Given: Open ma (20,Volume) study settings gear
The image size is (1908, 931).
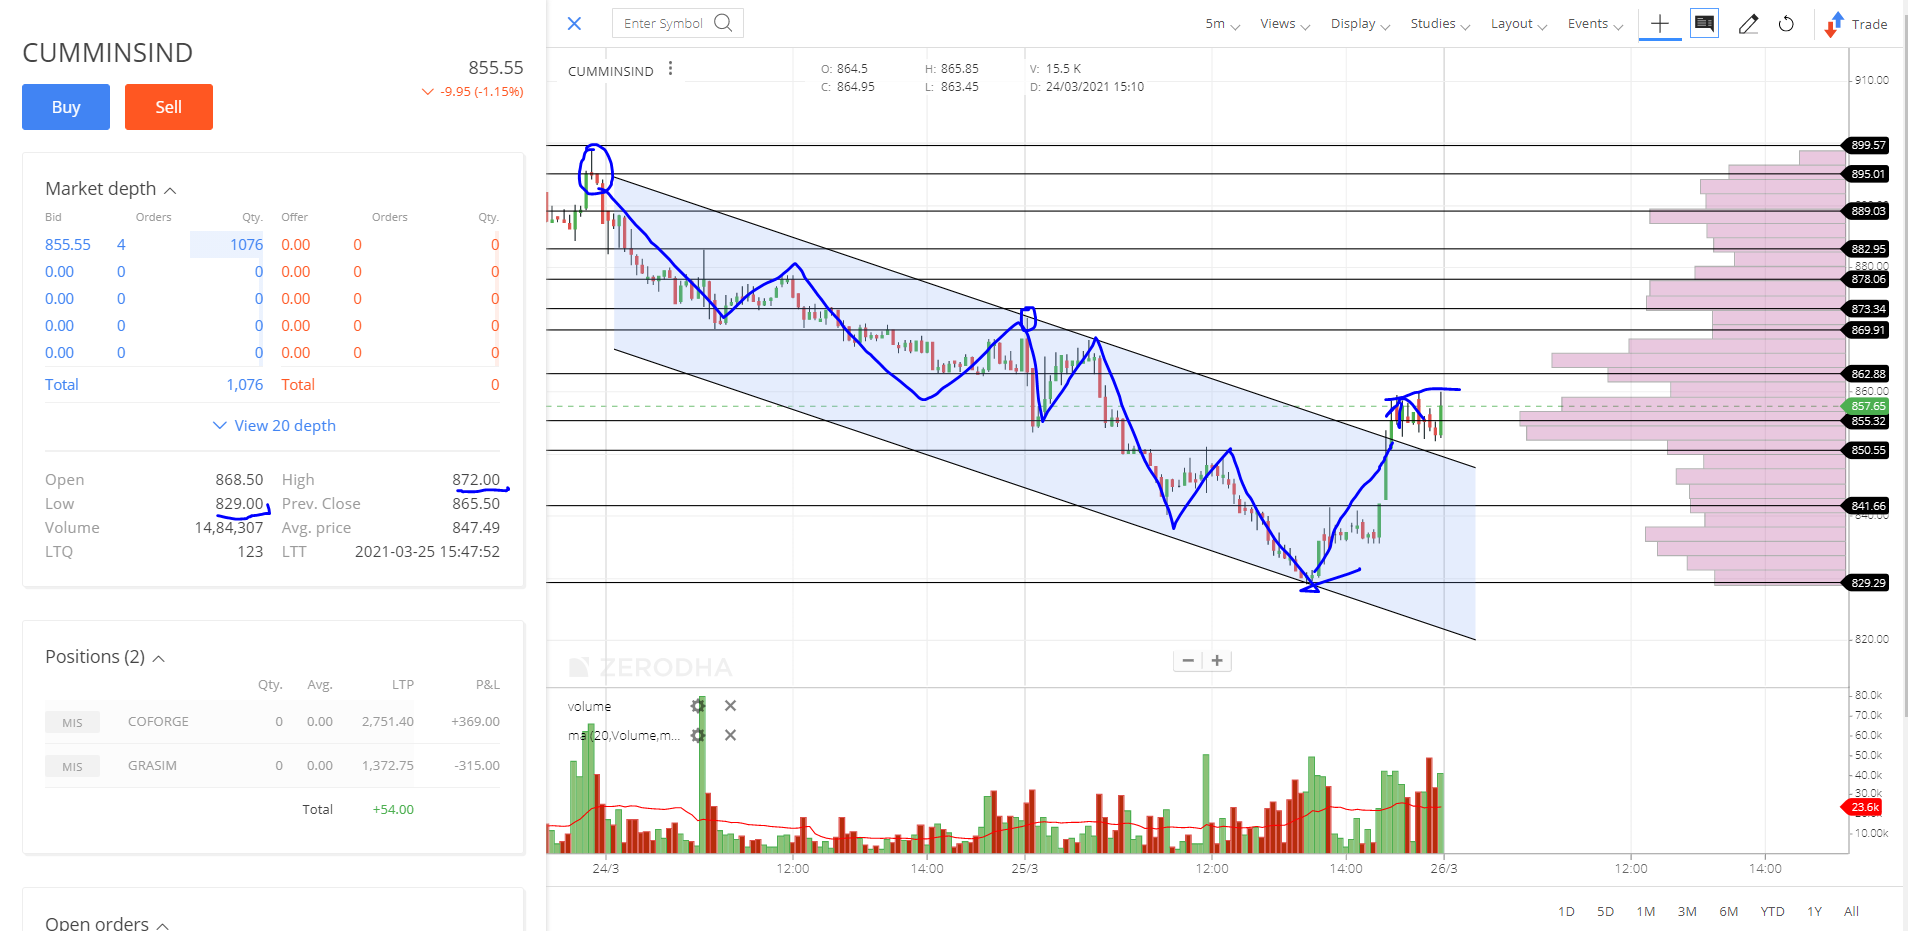Looking at the screenshot, I should click(x=698, y=735).
